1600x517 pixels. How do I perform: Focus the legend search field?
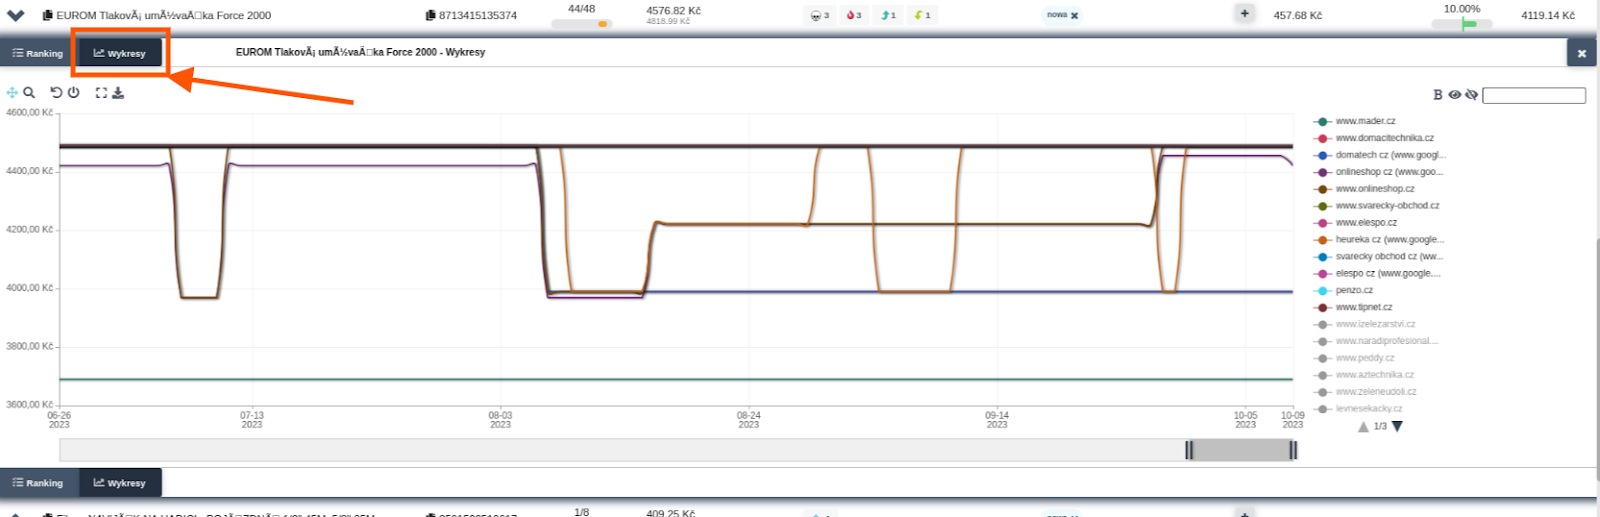pyautogui.click(x=1534, y=95)
